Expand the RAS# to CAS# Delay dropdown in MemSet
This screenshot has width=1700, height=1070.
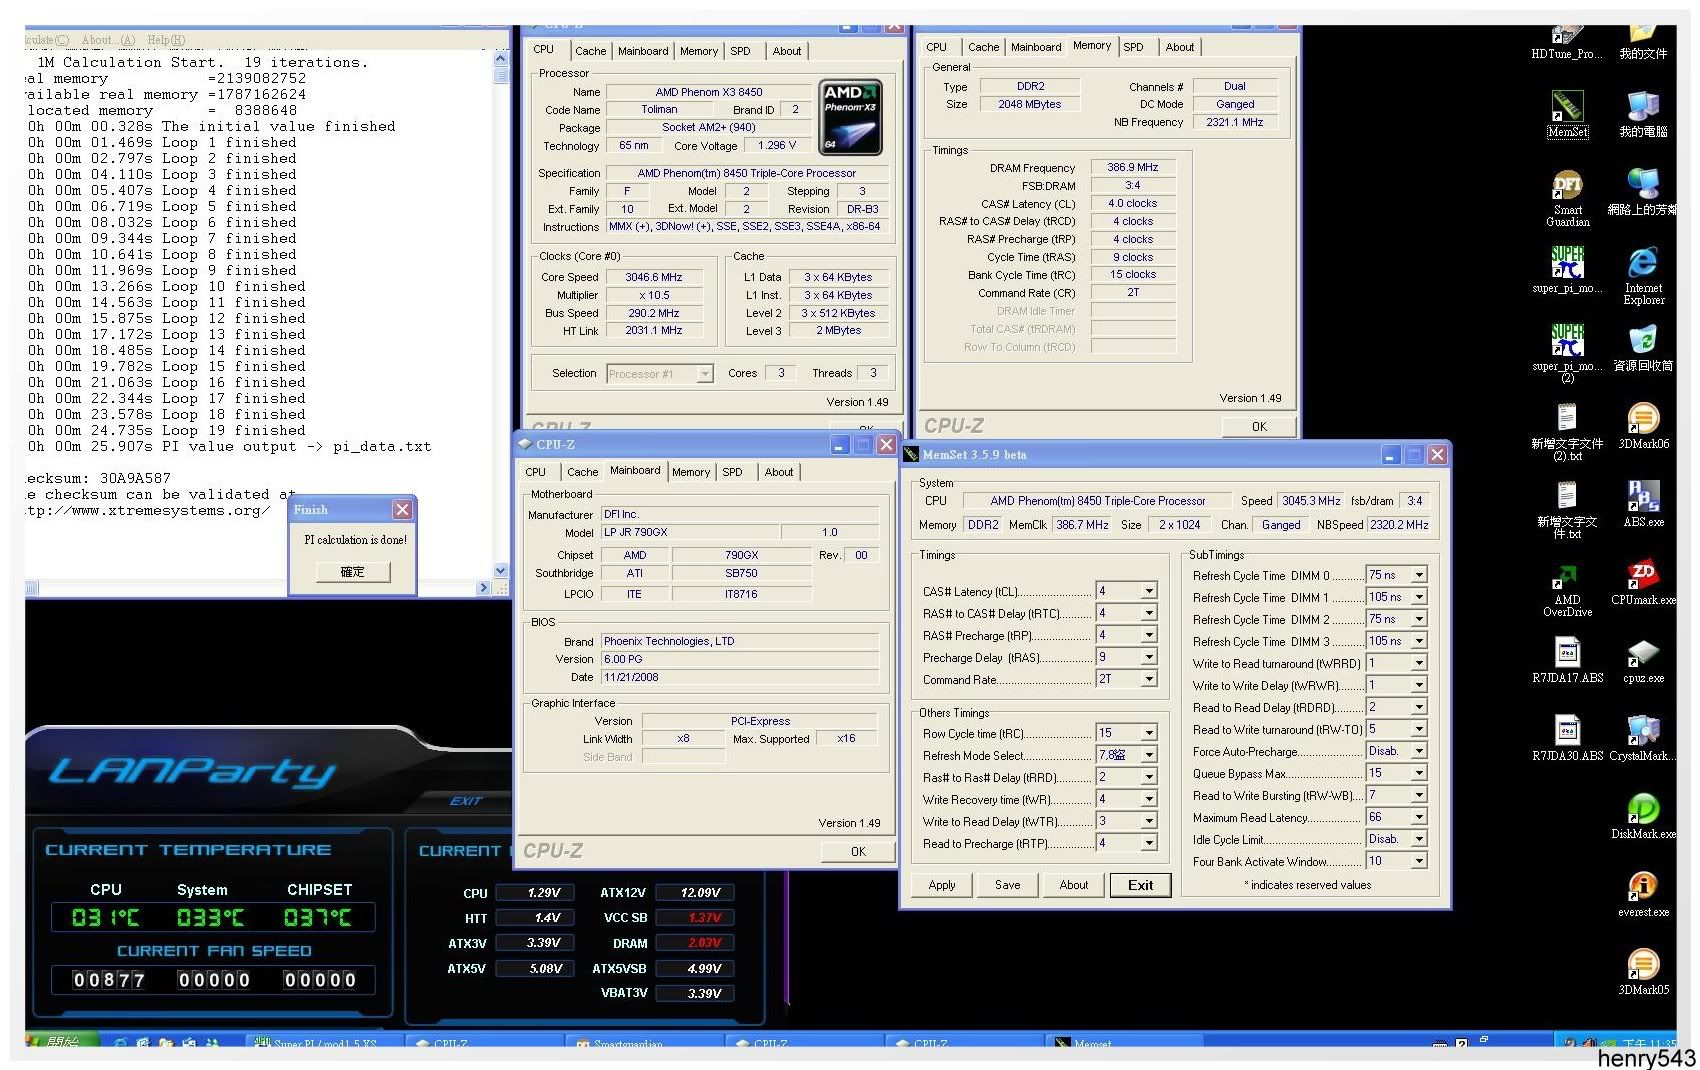(x=1149, y=613)
